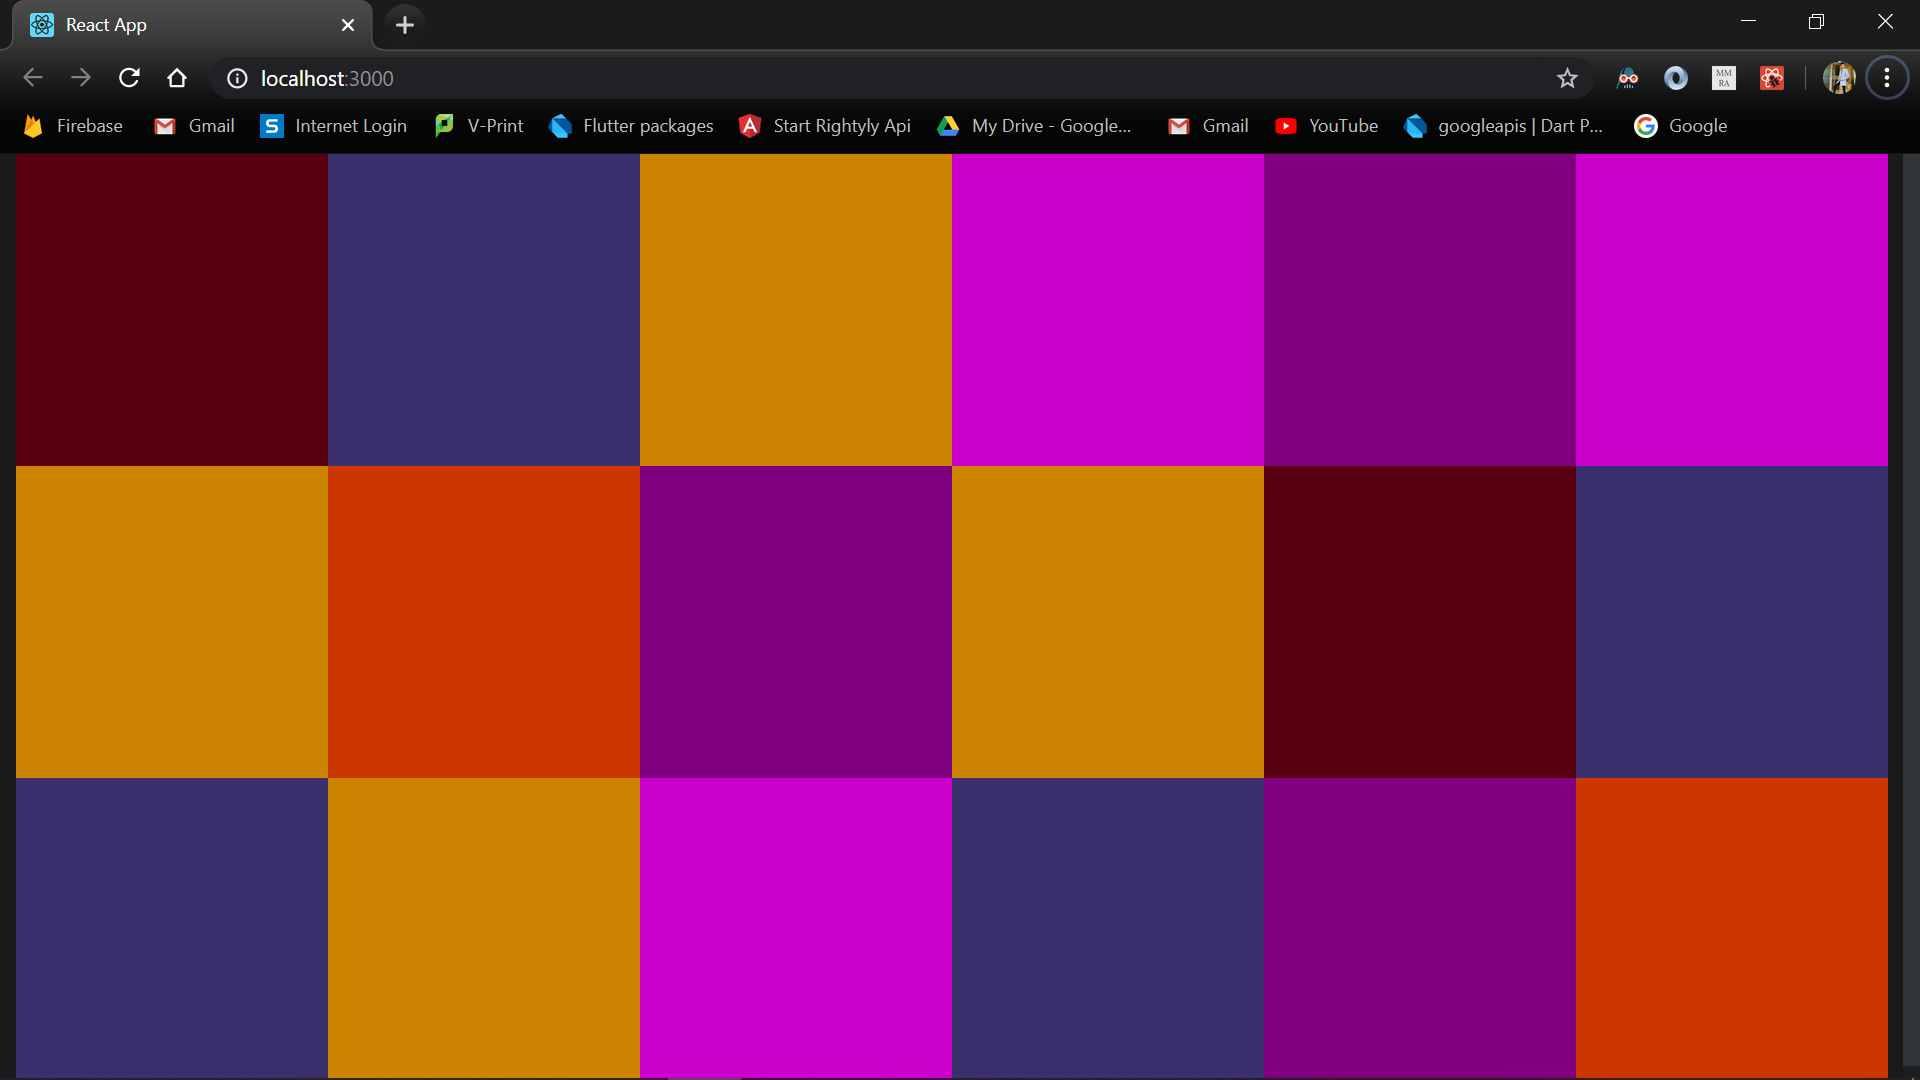The width and height of the screenshot is (1920, 1080).
Task: Open the site information panel
Action: (236, 78)
